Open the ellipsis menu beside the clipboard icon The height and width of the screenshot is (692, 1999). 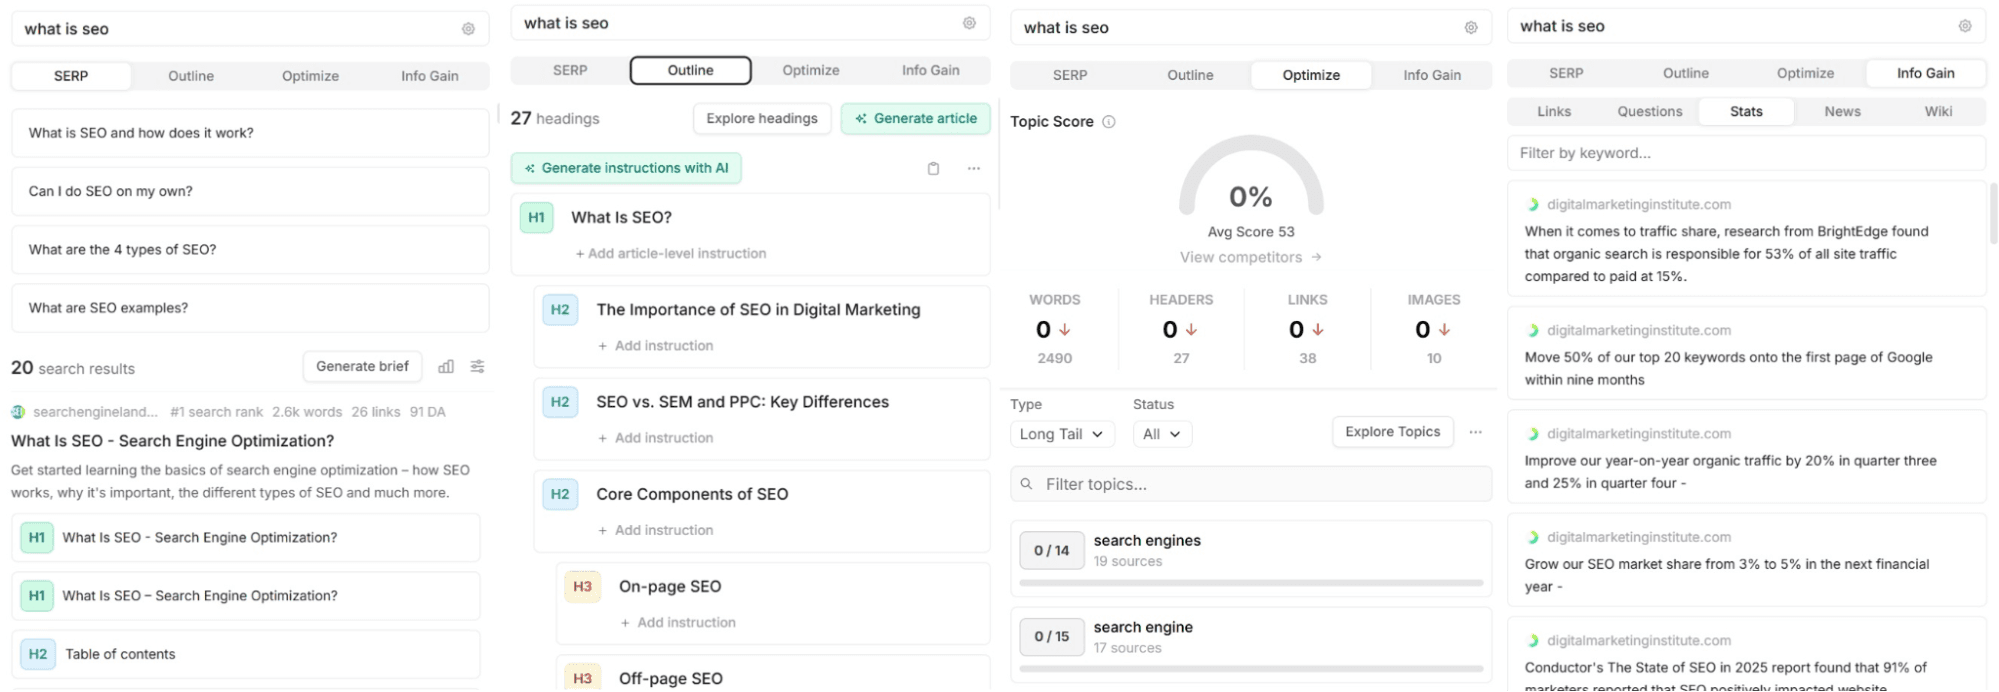tap(974, 168)
